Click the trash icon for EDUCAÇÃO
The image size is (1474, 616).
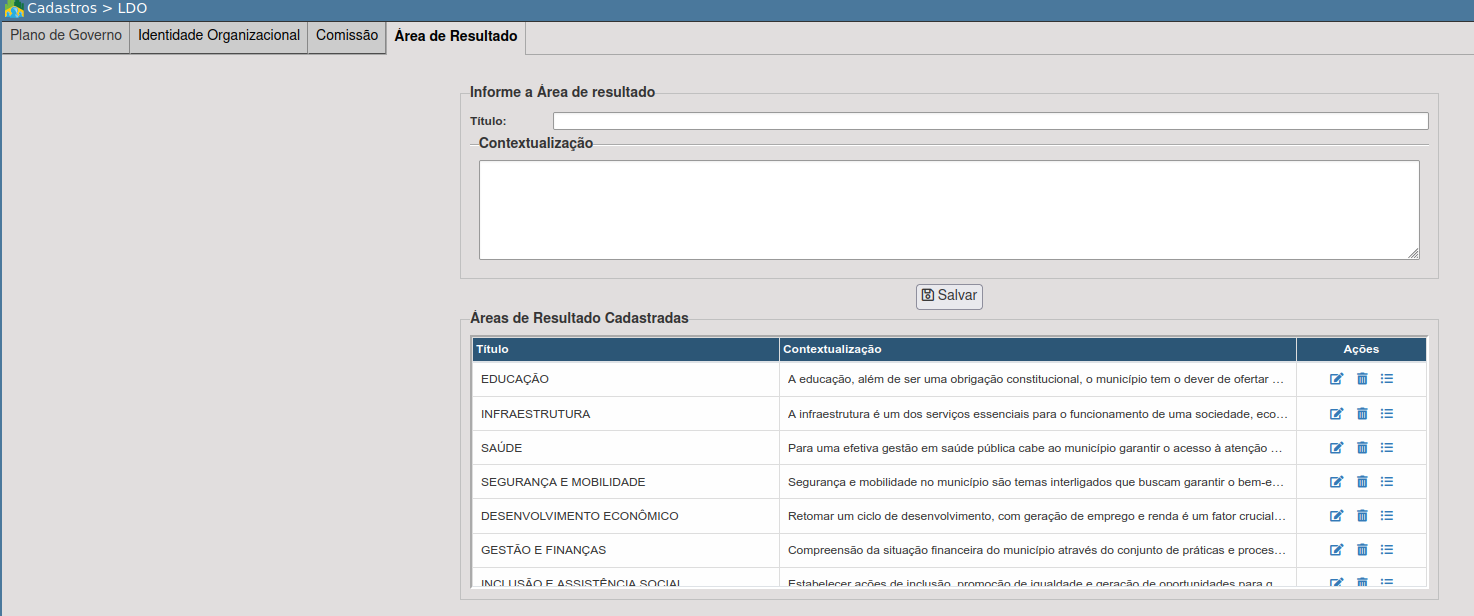(x=1361, y=379)
